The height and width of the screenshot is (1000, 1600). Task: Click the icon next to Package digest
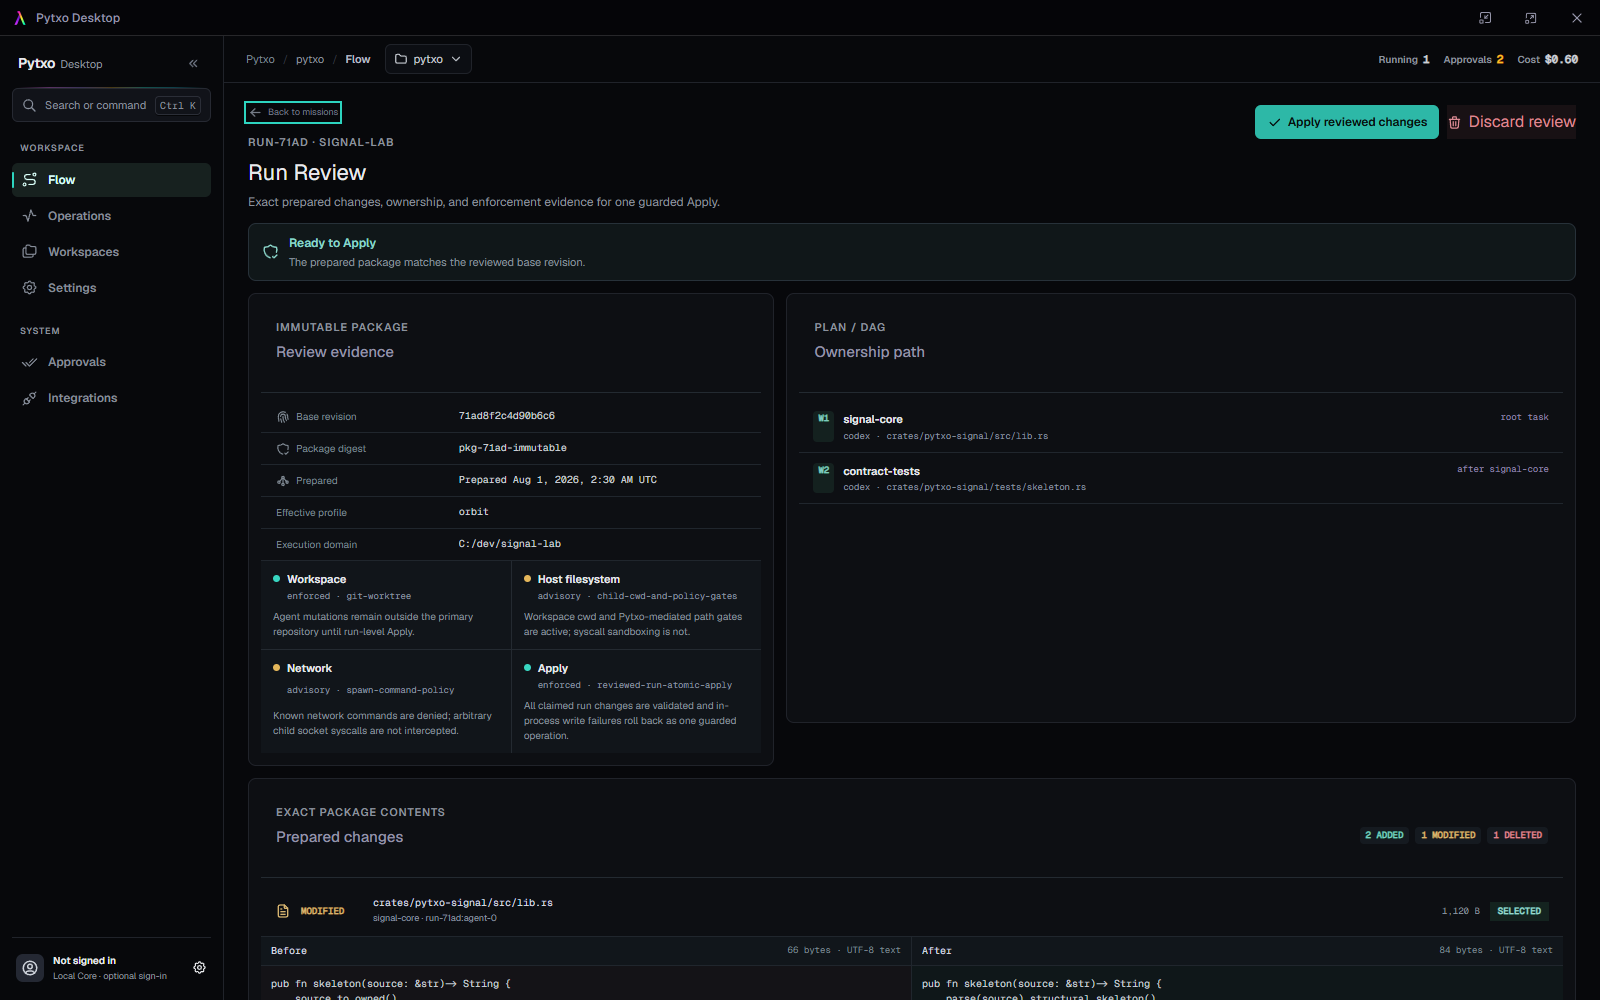pyautogui.click(x=283, y=449)
